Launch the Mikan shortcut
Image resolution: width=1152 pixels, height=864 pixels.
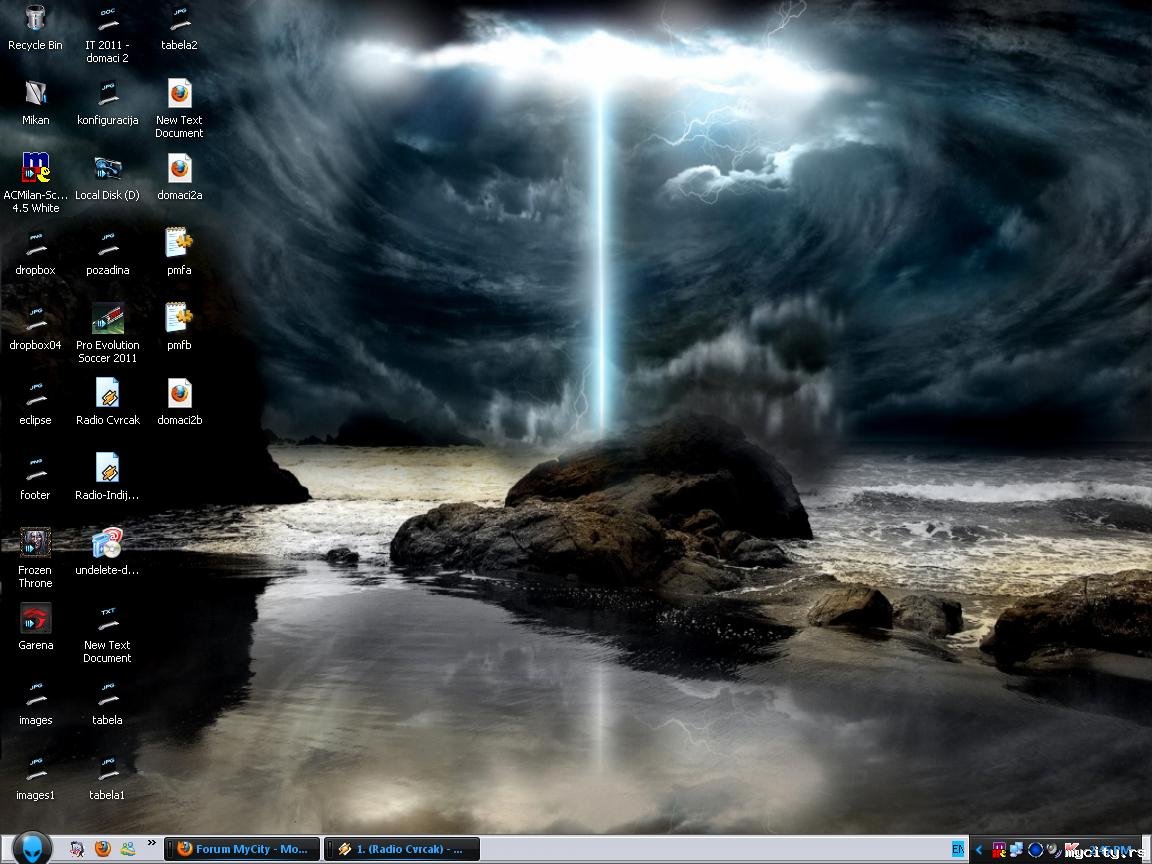tap(35, 102)
